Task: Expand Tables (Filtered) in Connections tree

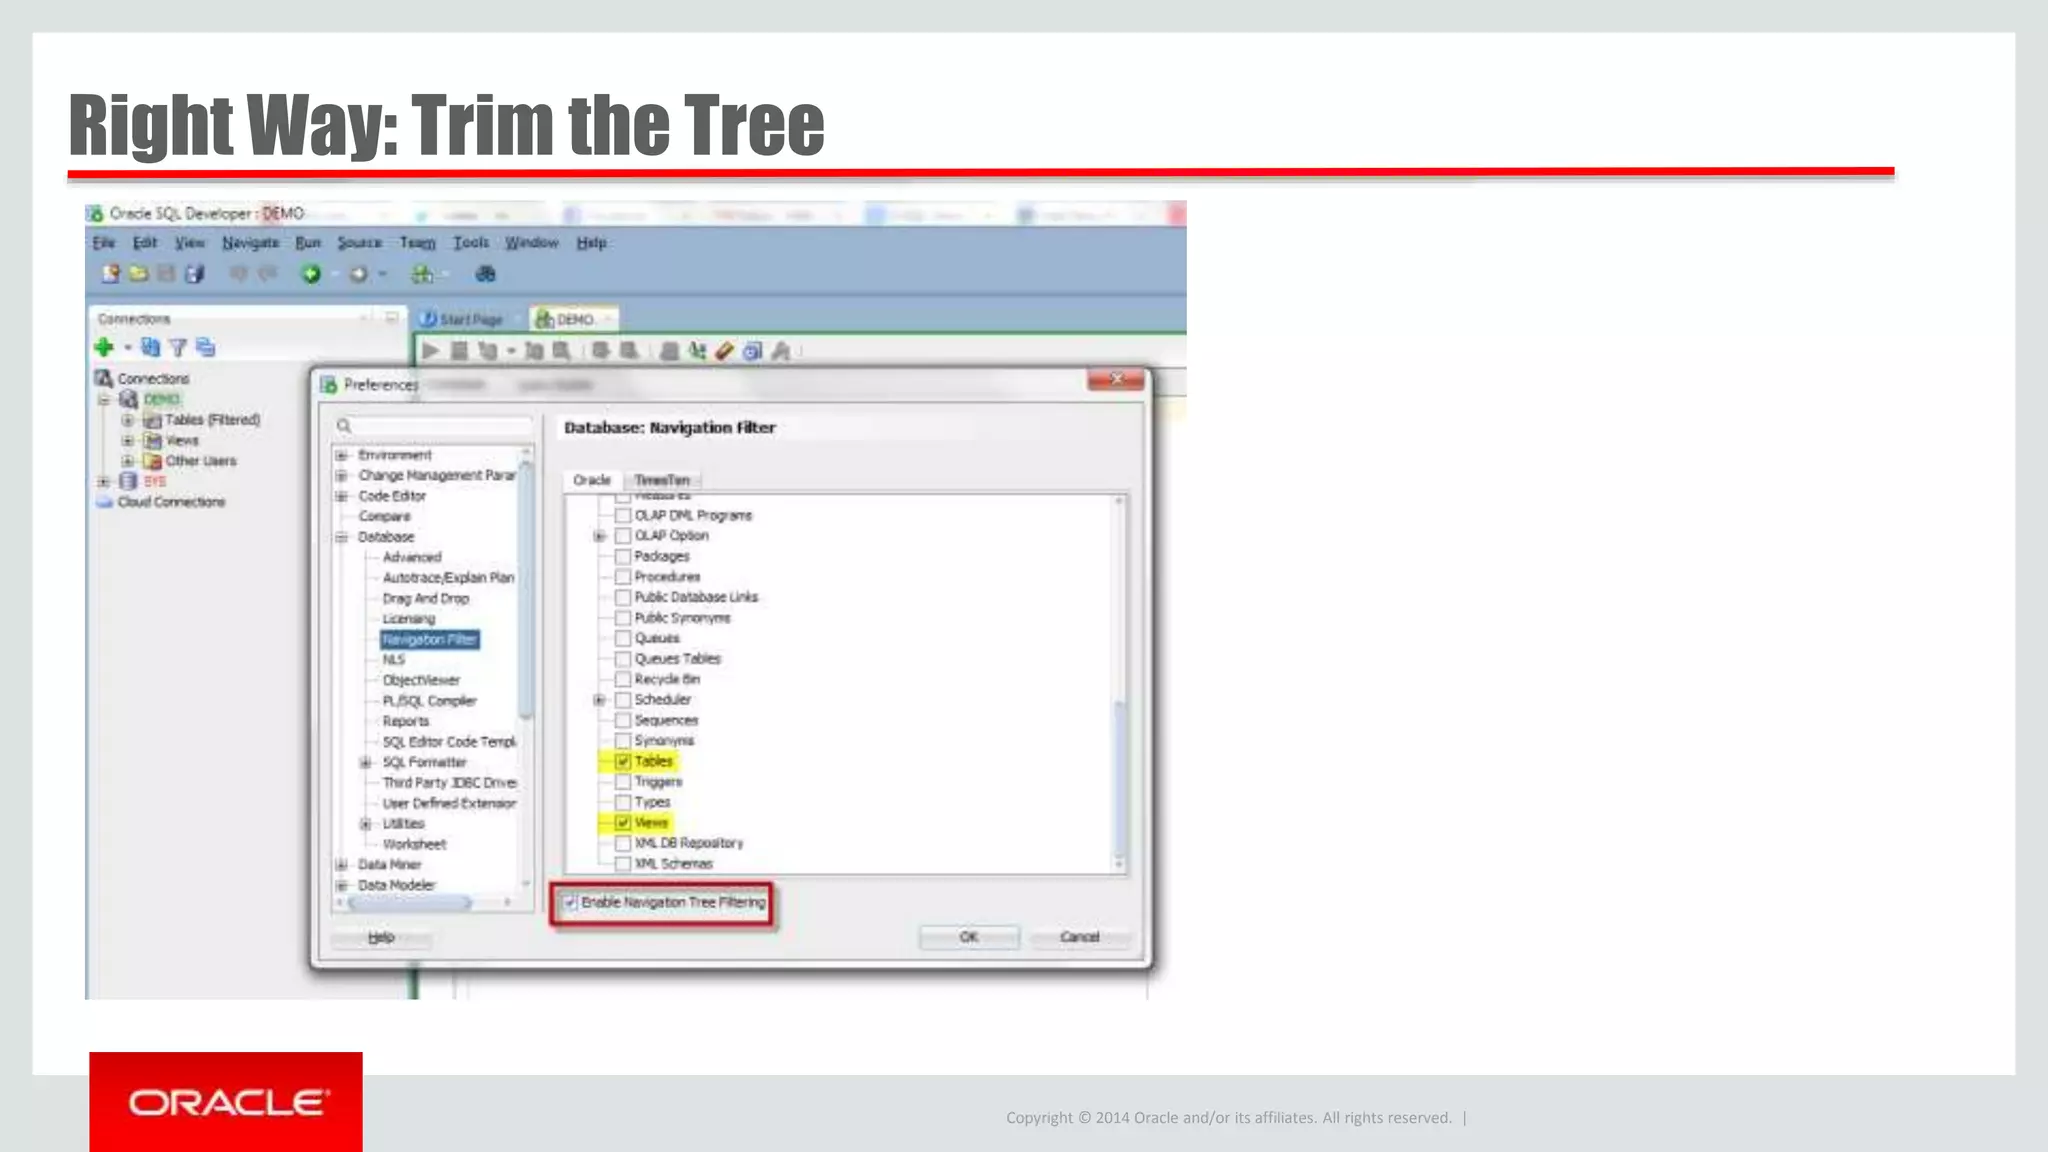Action: [x=128, y=420]
